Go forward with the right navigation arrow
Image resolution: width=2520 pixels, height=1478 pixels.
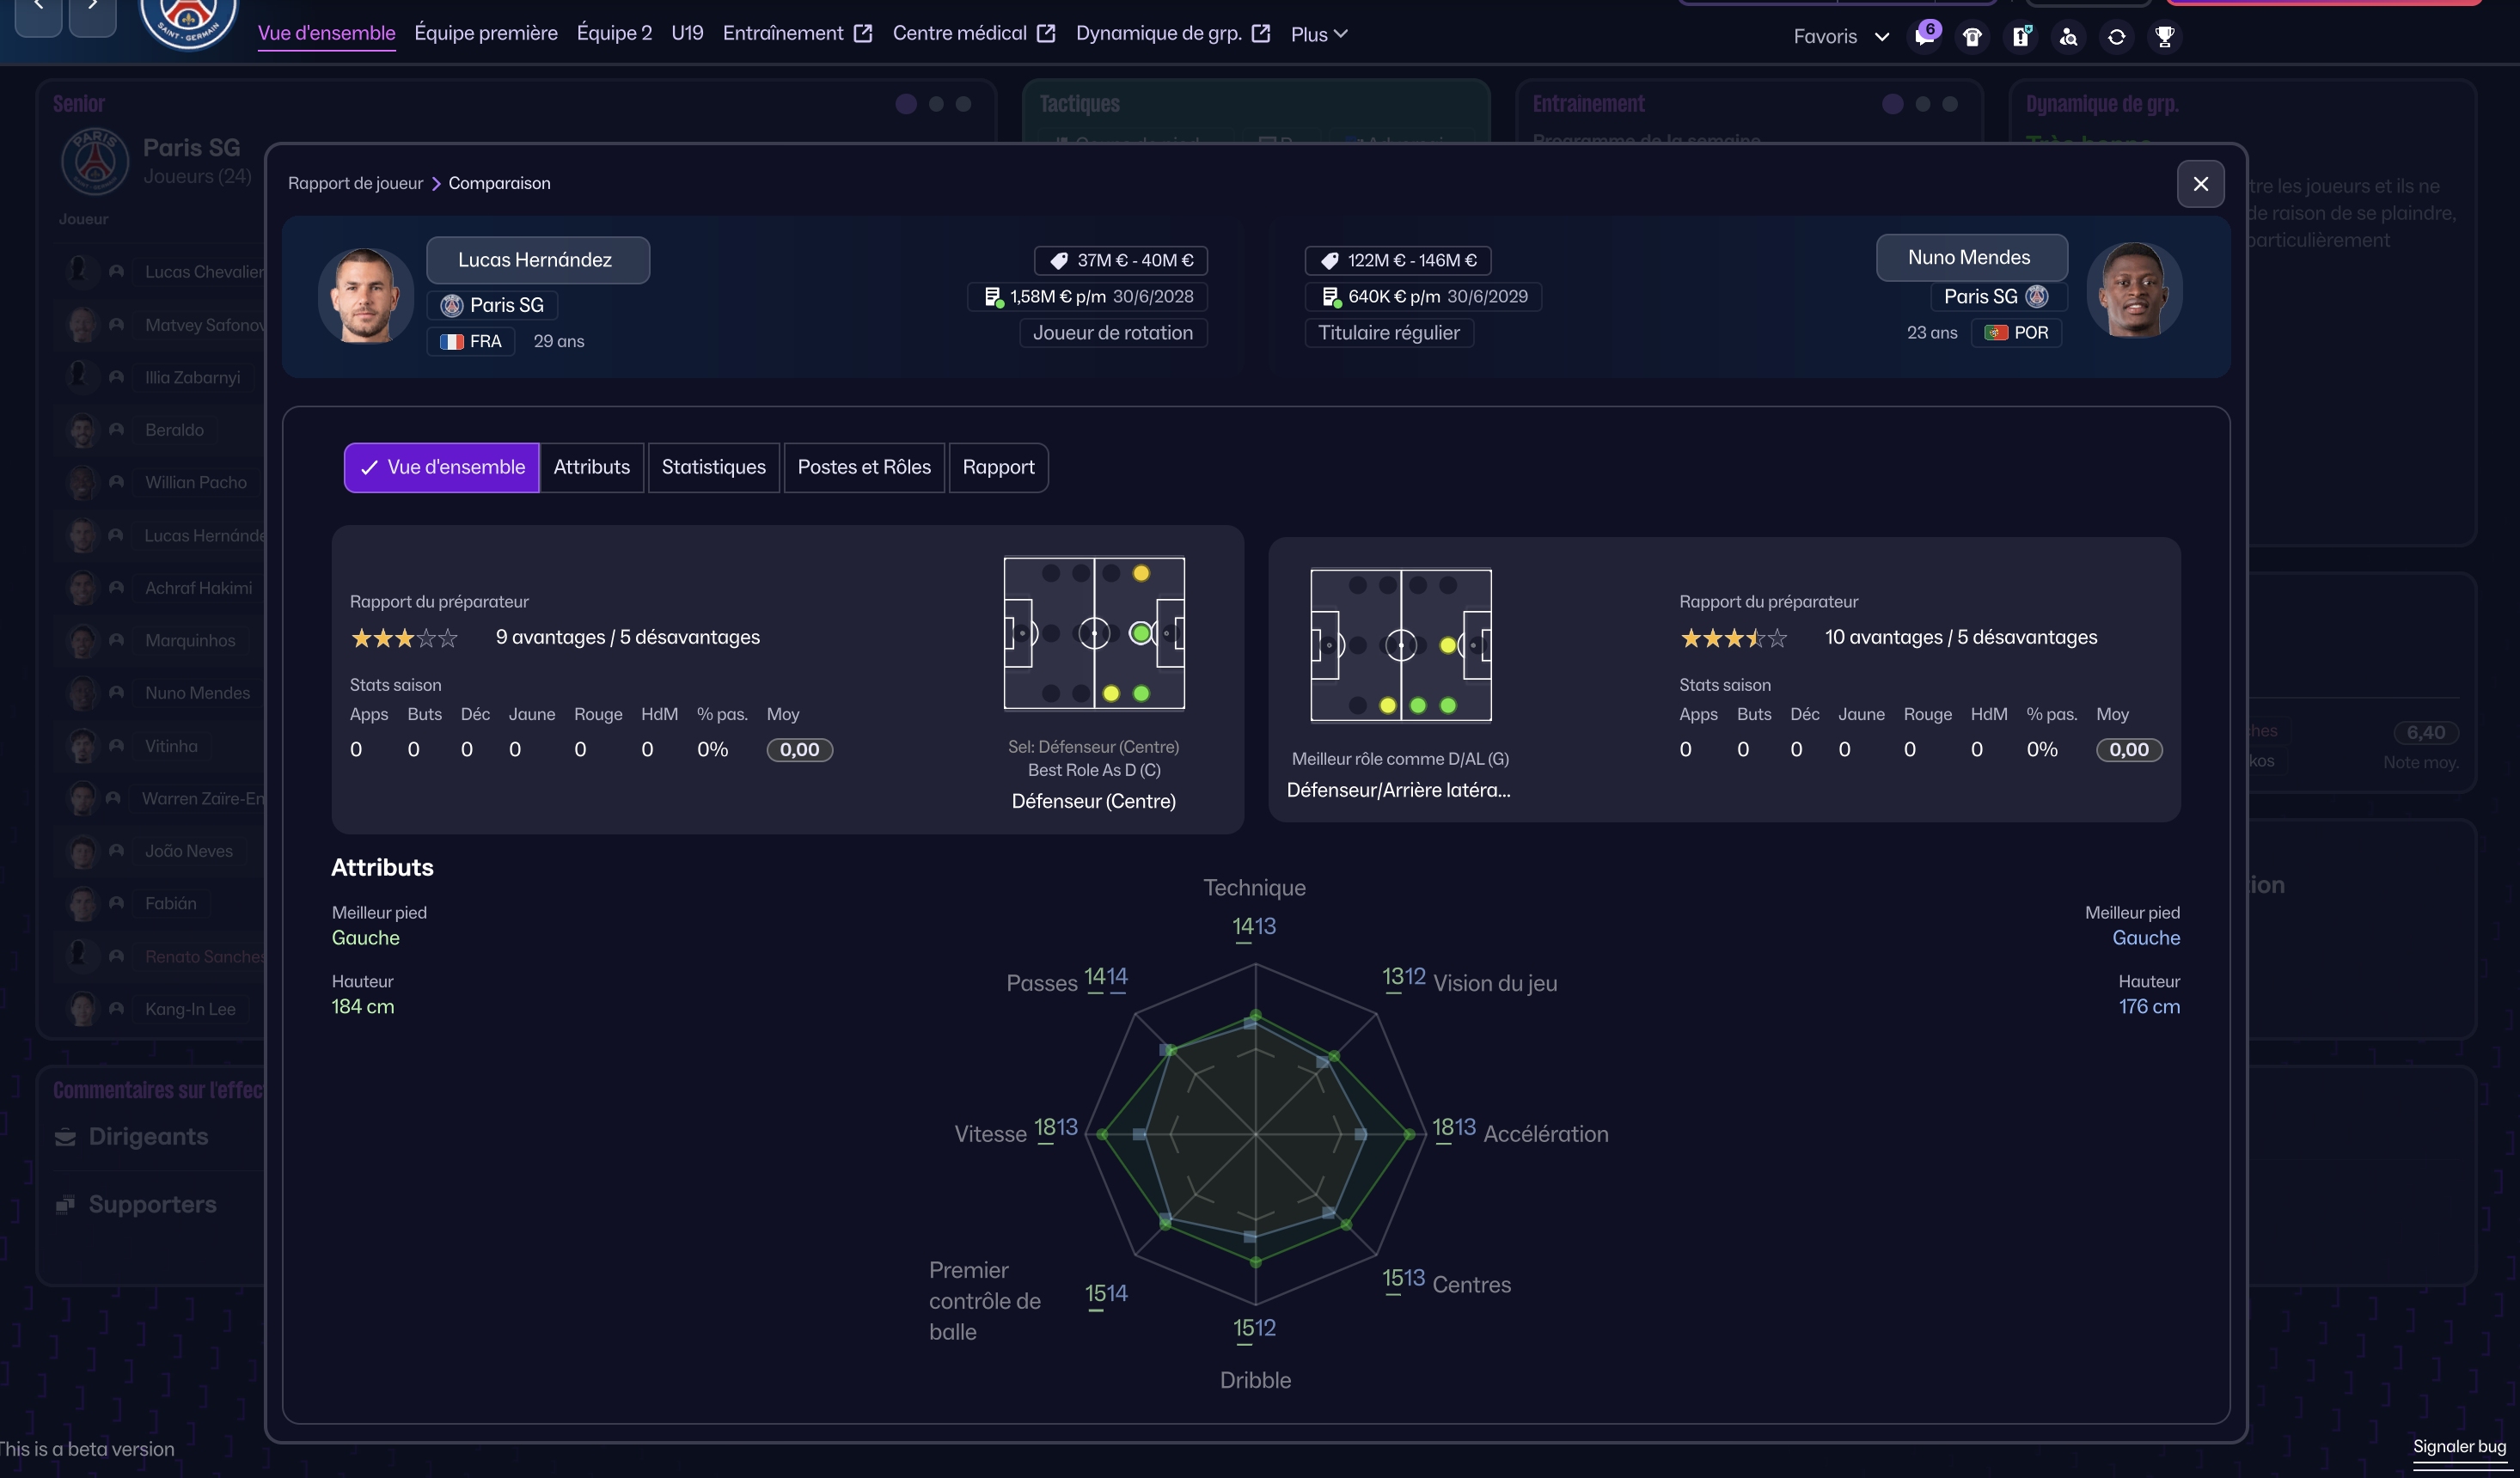(93, 10)
